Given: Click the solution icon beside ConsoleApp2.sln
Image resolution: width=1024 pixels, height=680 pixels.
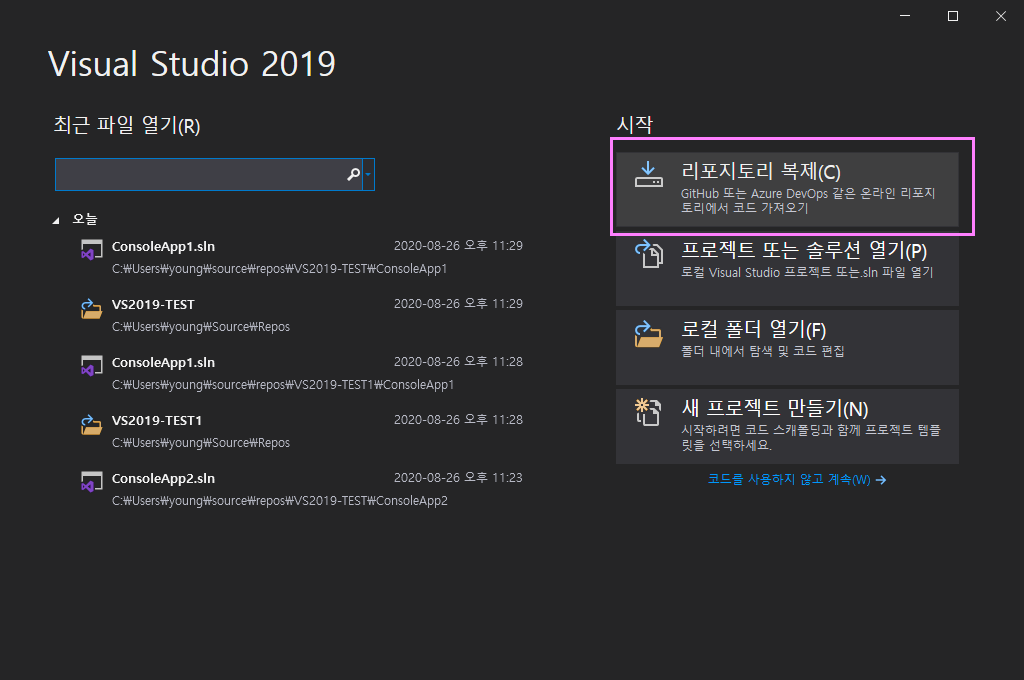Looking at the screenshot, I should tap(91, 482).
